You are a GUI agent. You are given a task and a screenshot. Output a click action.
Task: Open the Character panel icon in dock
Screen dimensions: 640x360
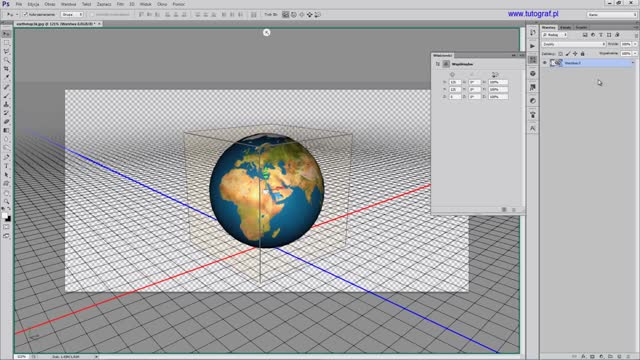pyautogui.click(x=533, y=128)
